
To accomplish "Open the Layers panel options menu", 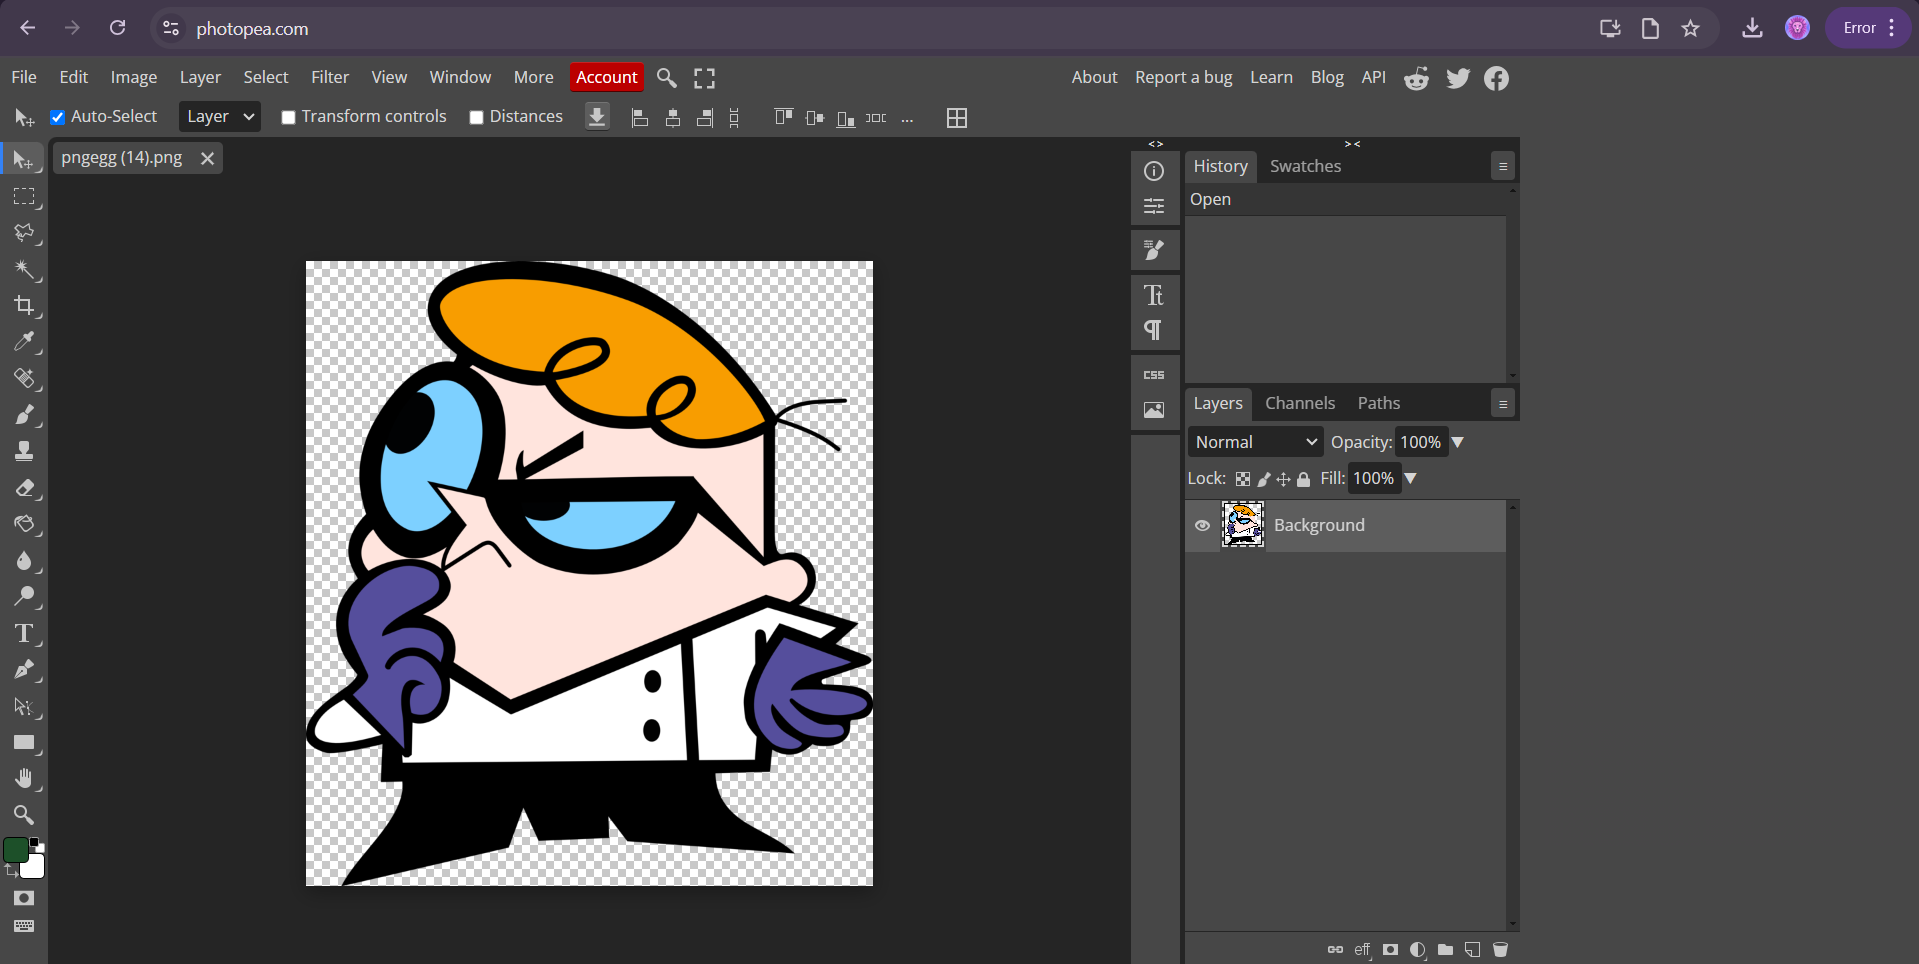I will click(x=1503, y=404).
